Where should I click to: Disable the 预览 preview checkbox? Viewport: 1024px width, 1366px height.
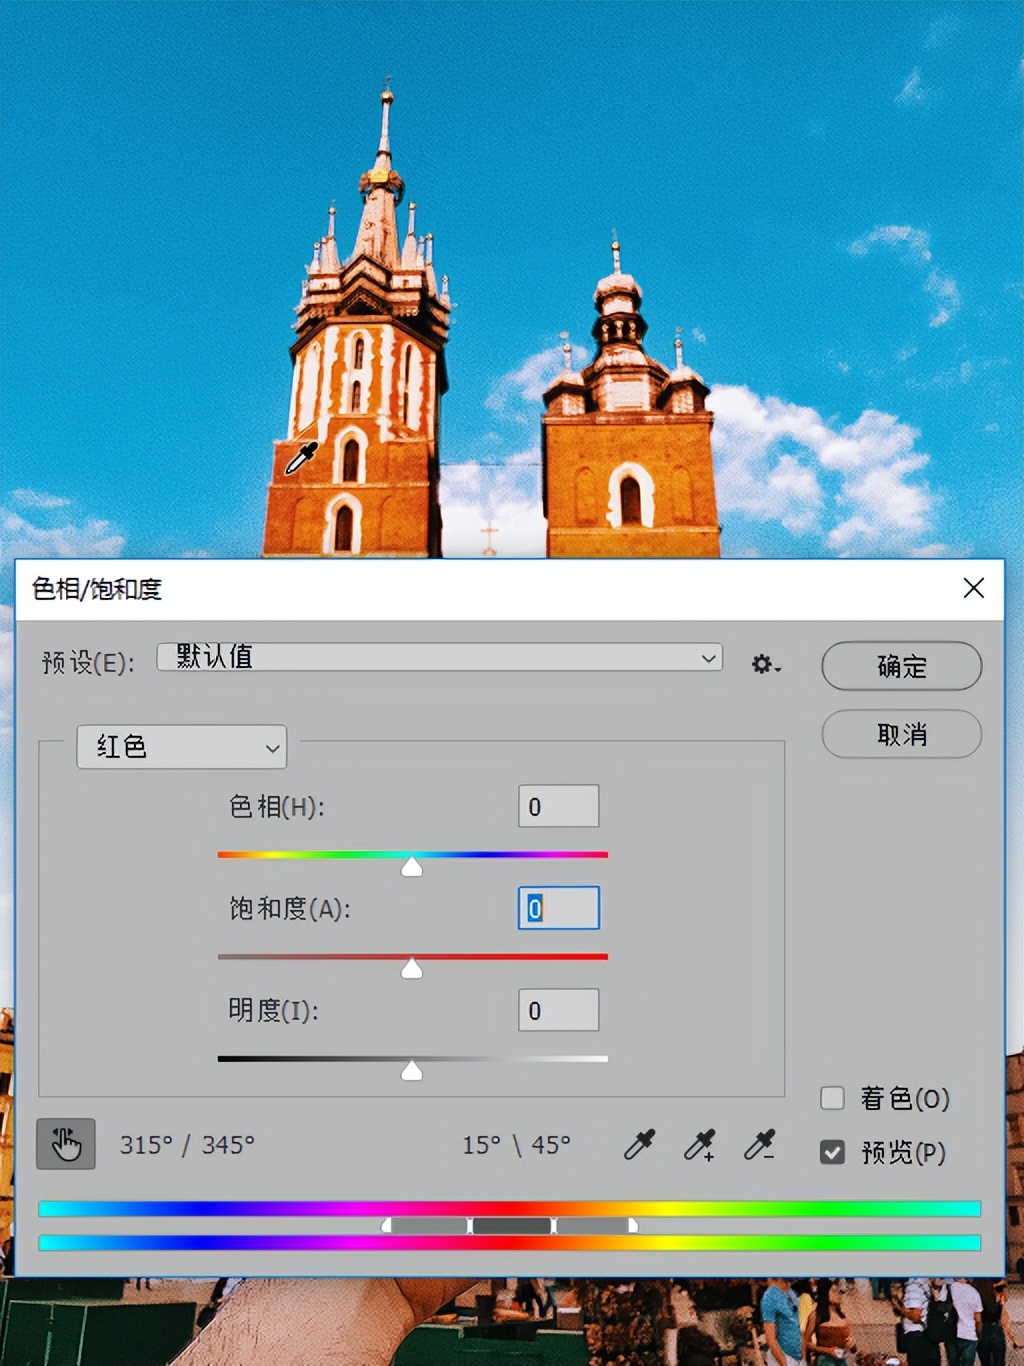coord(831,1152)
